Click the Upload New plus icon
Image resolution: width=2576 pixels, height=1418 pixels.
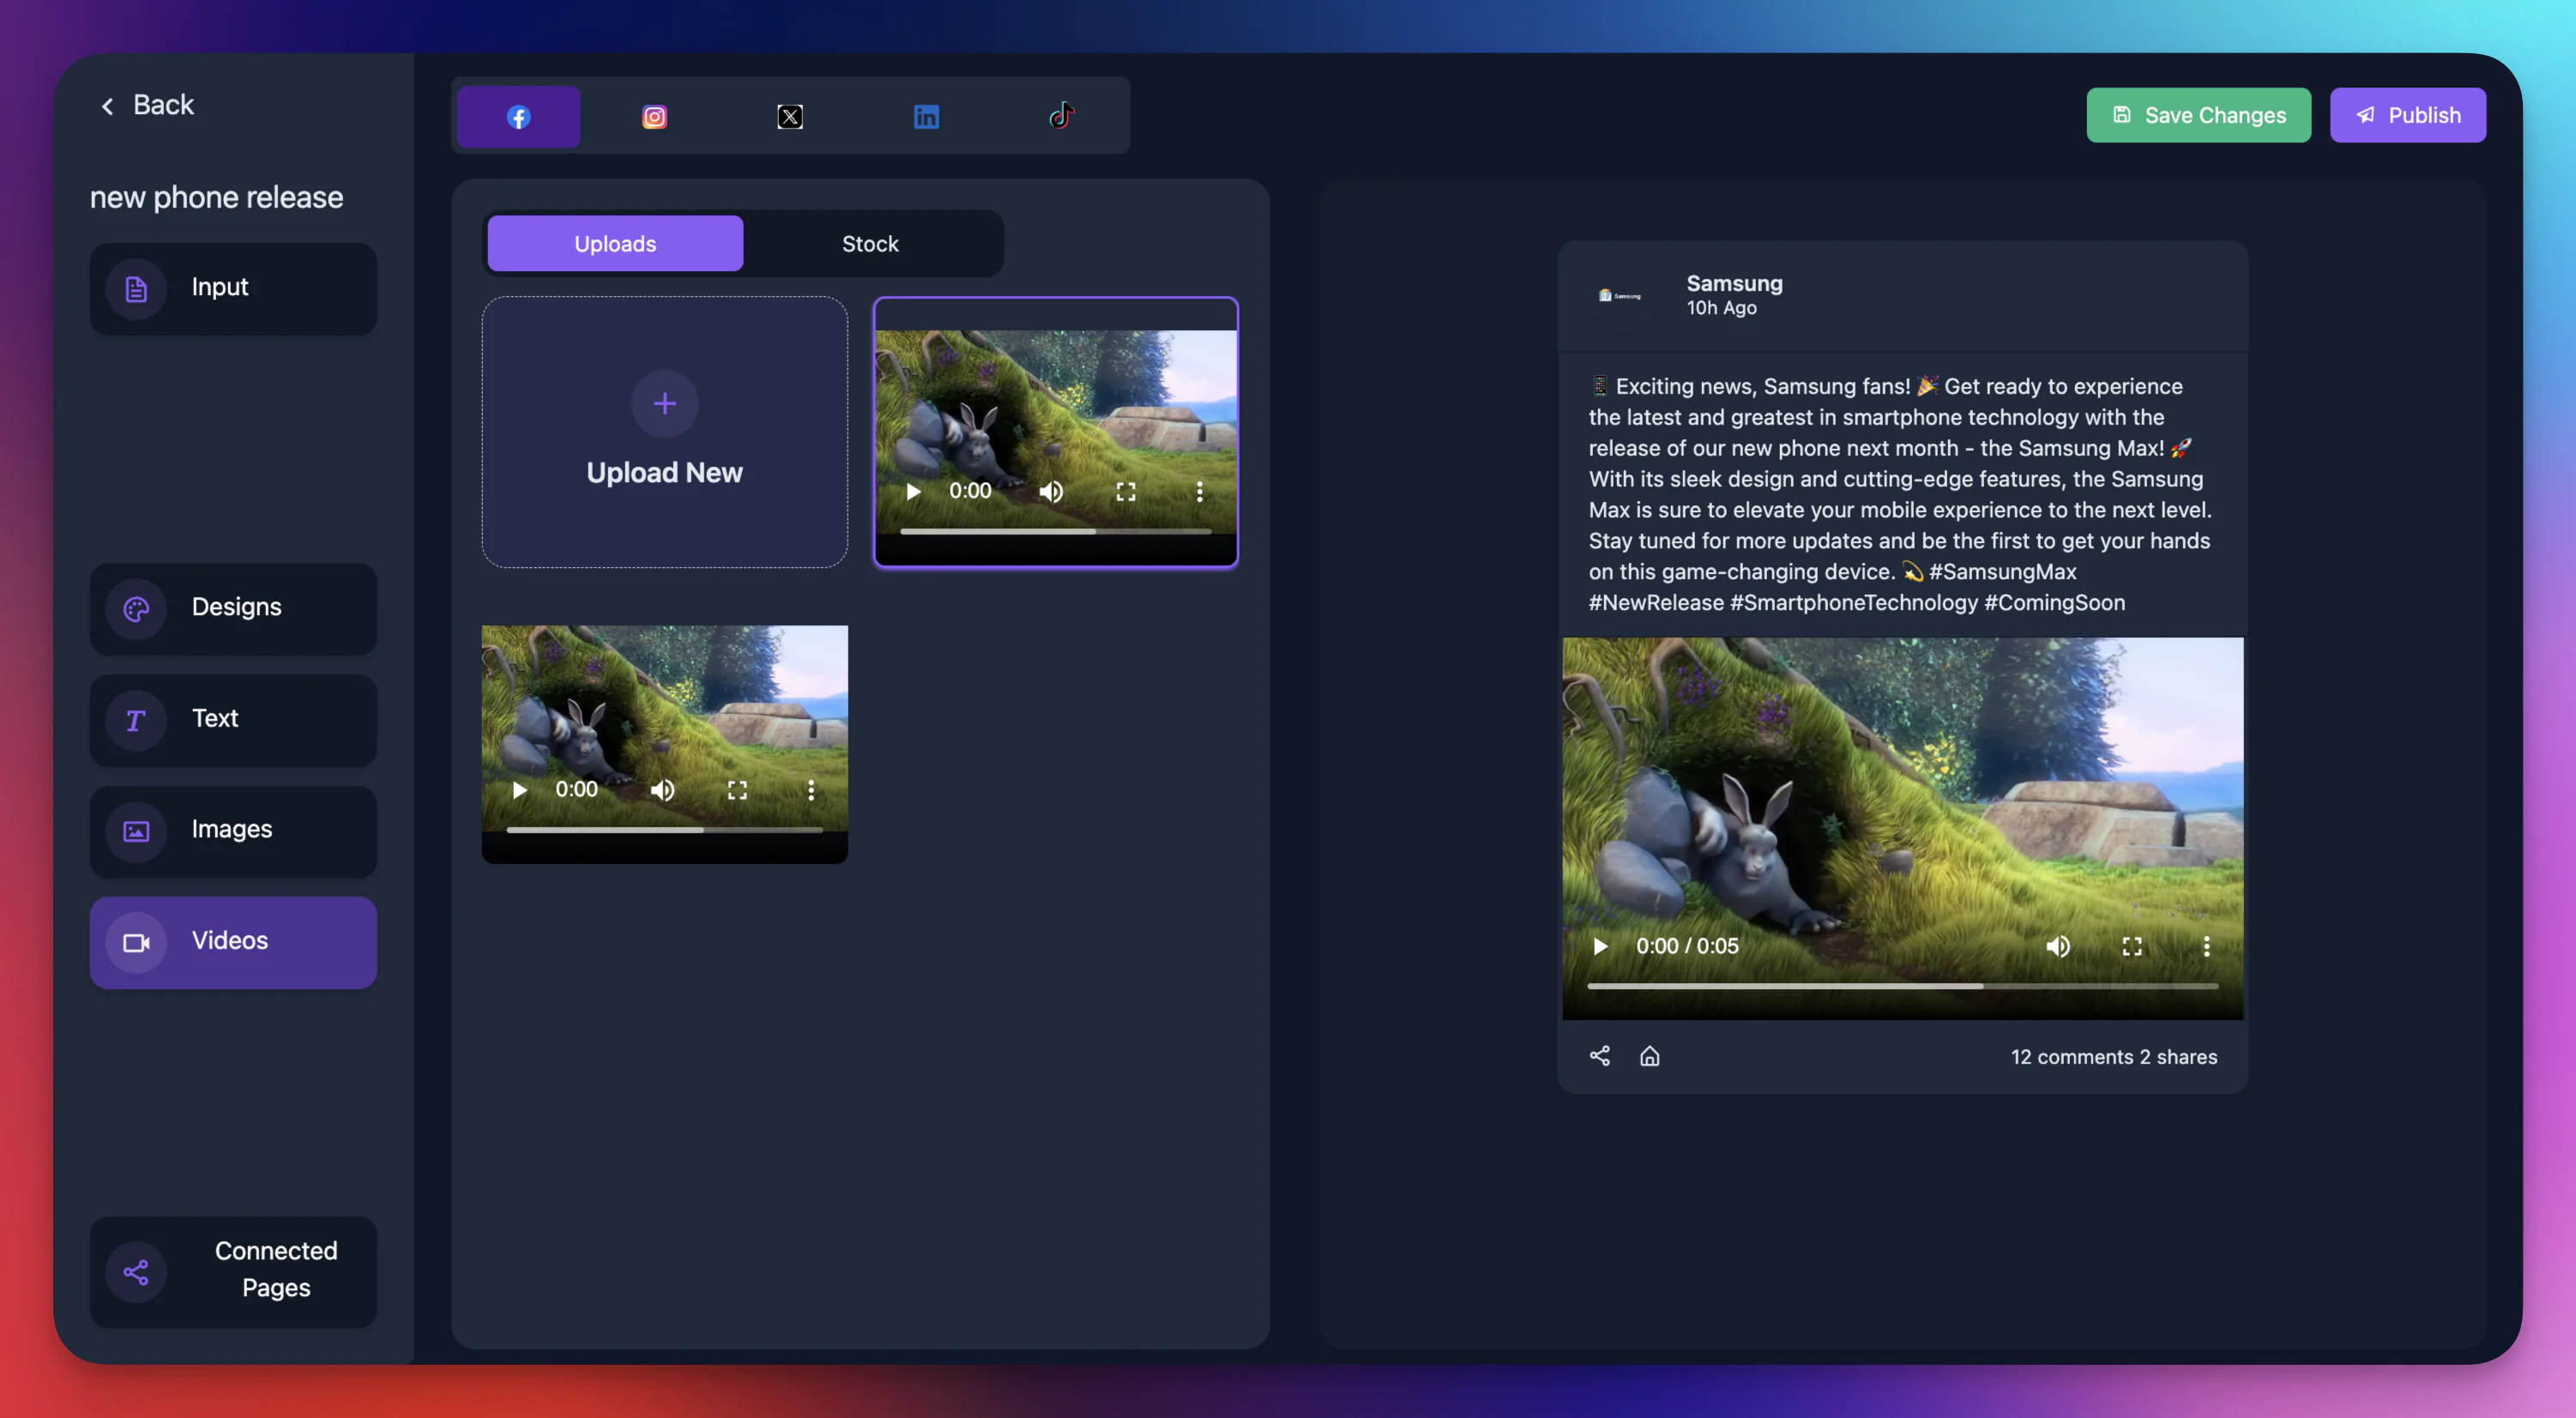664,403
